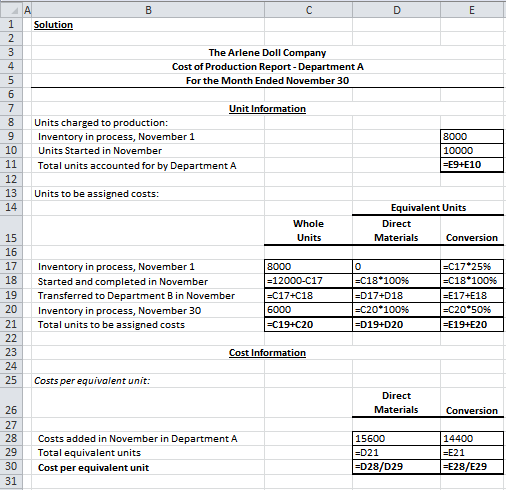Select cell with formula =E17+E18
The image size is (506, 490).
coord(472,295)
